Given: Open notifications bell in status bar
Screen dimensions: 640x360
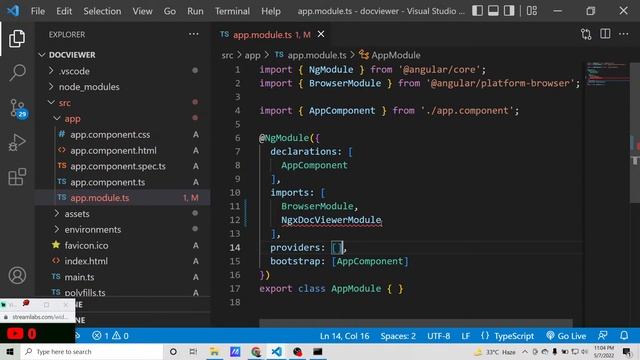Looking at the screenshot, I should click(x=624, y=336).
